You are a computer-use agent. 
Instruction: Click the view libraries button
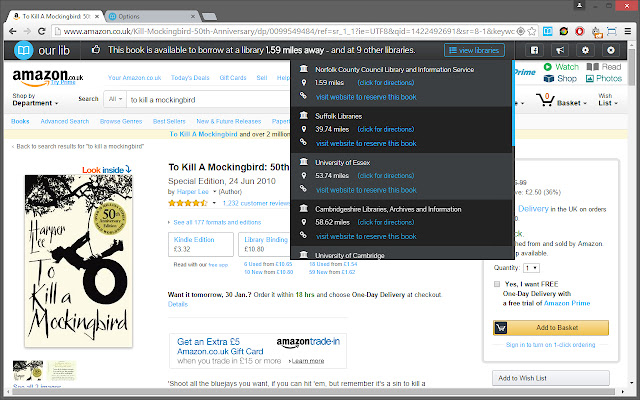[x=474, y=50]
